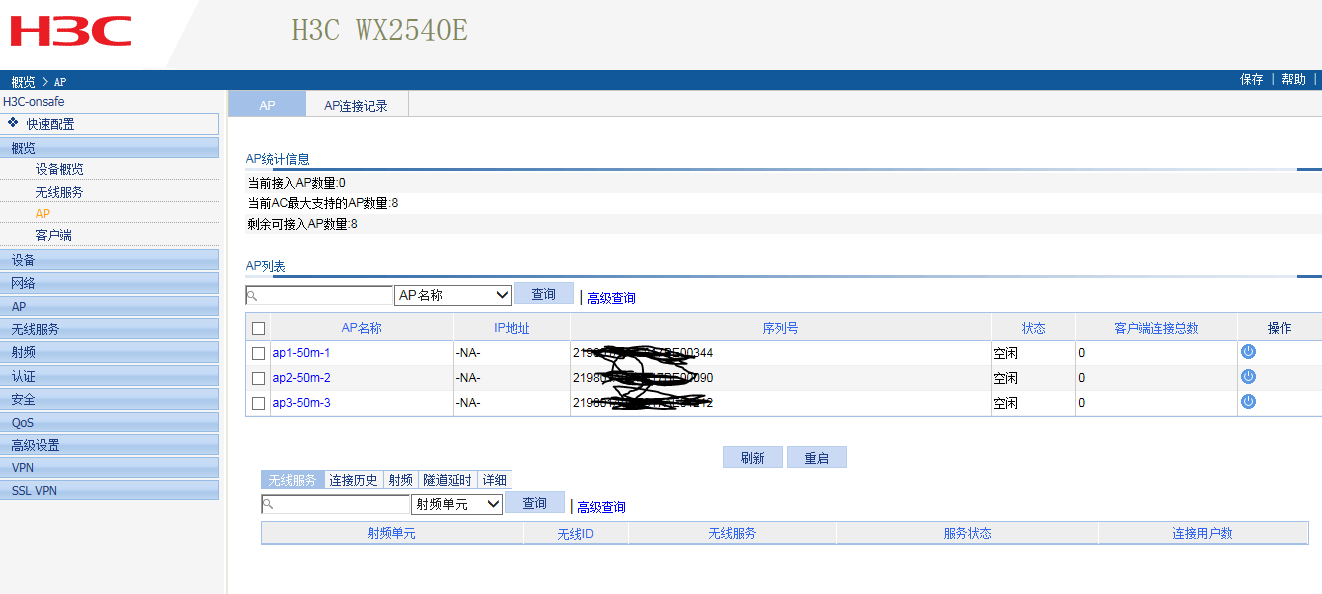This screenshot has height=594, width=1322.
Task: Check the box for ap3-50m-3
Action: 259,403
